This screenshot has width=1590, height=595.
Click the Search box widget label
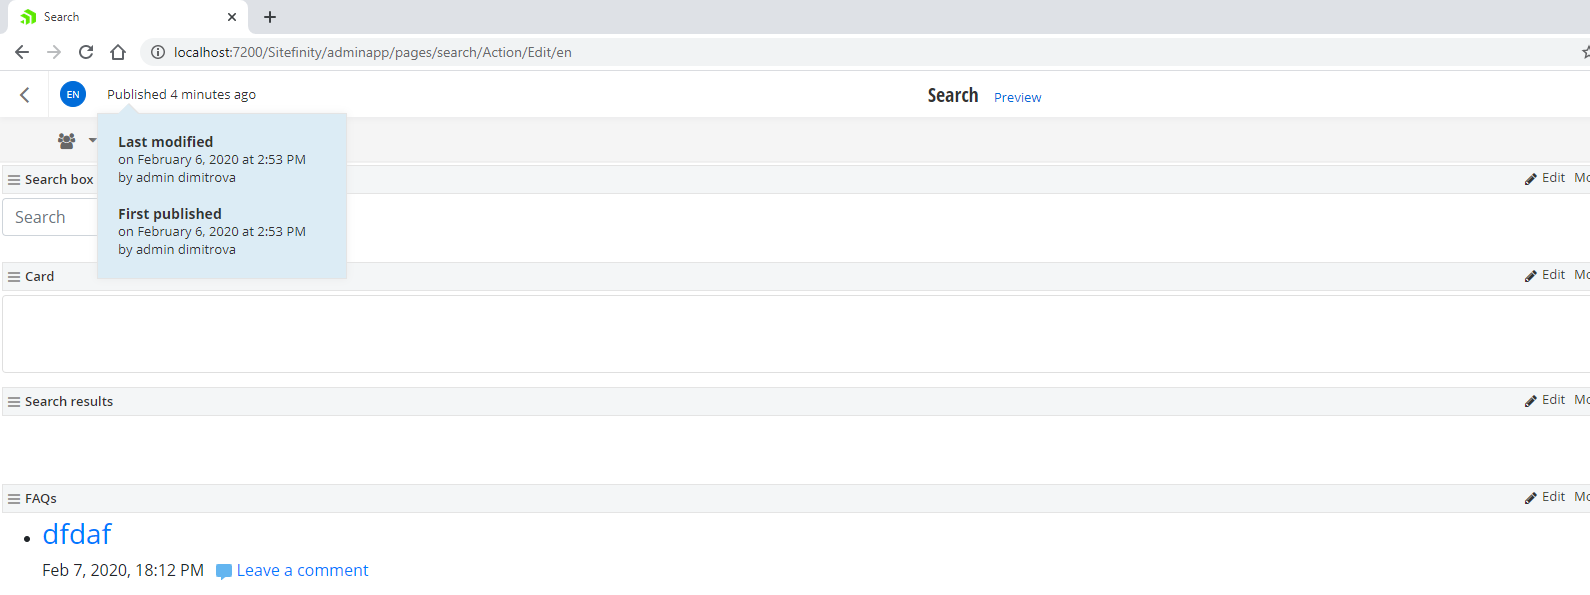59,180
